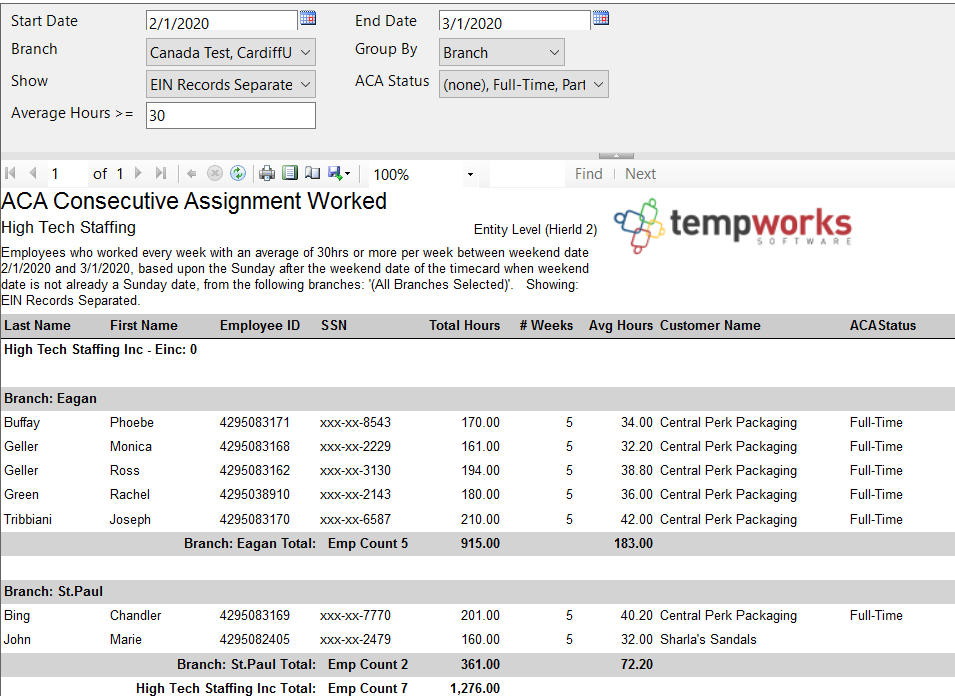
Task: Click Branch: Eagan Total 915.00
Action: point(480,544)
